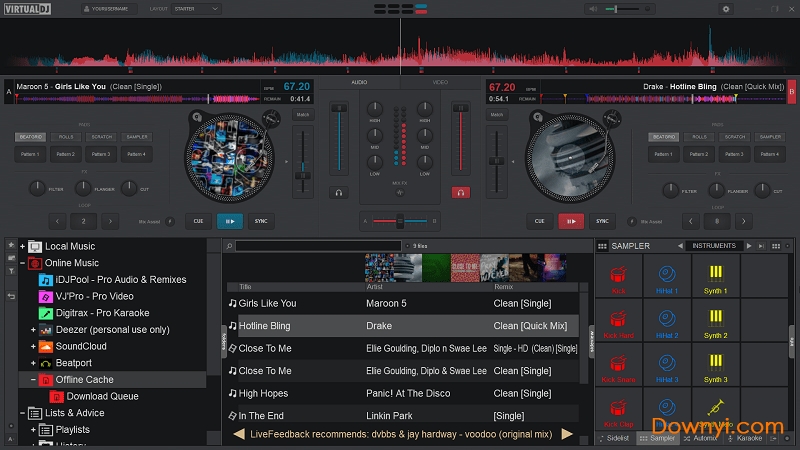Select Hotline Bling track row
This screenshot has height=450, width=800.
(x=401, y=326)
